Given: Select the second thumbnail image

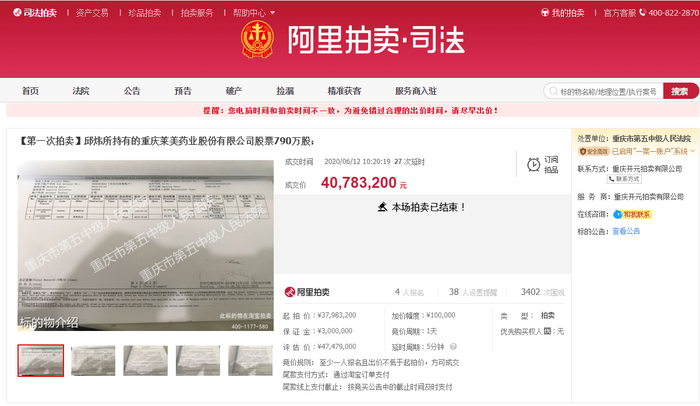Looking at the screenshot, I should 93,360.
